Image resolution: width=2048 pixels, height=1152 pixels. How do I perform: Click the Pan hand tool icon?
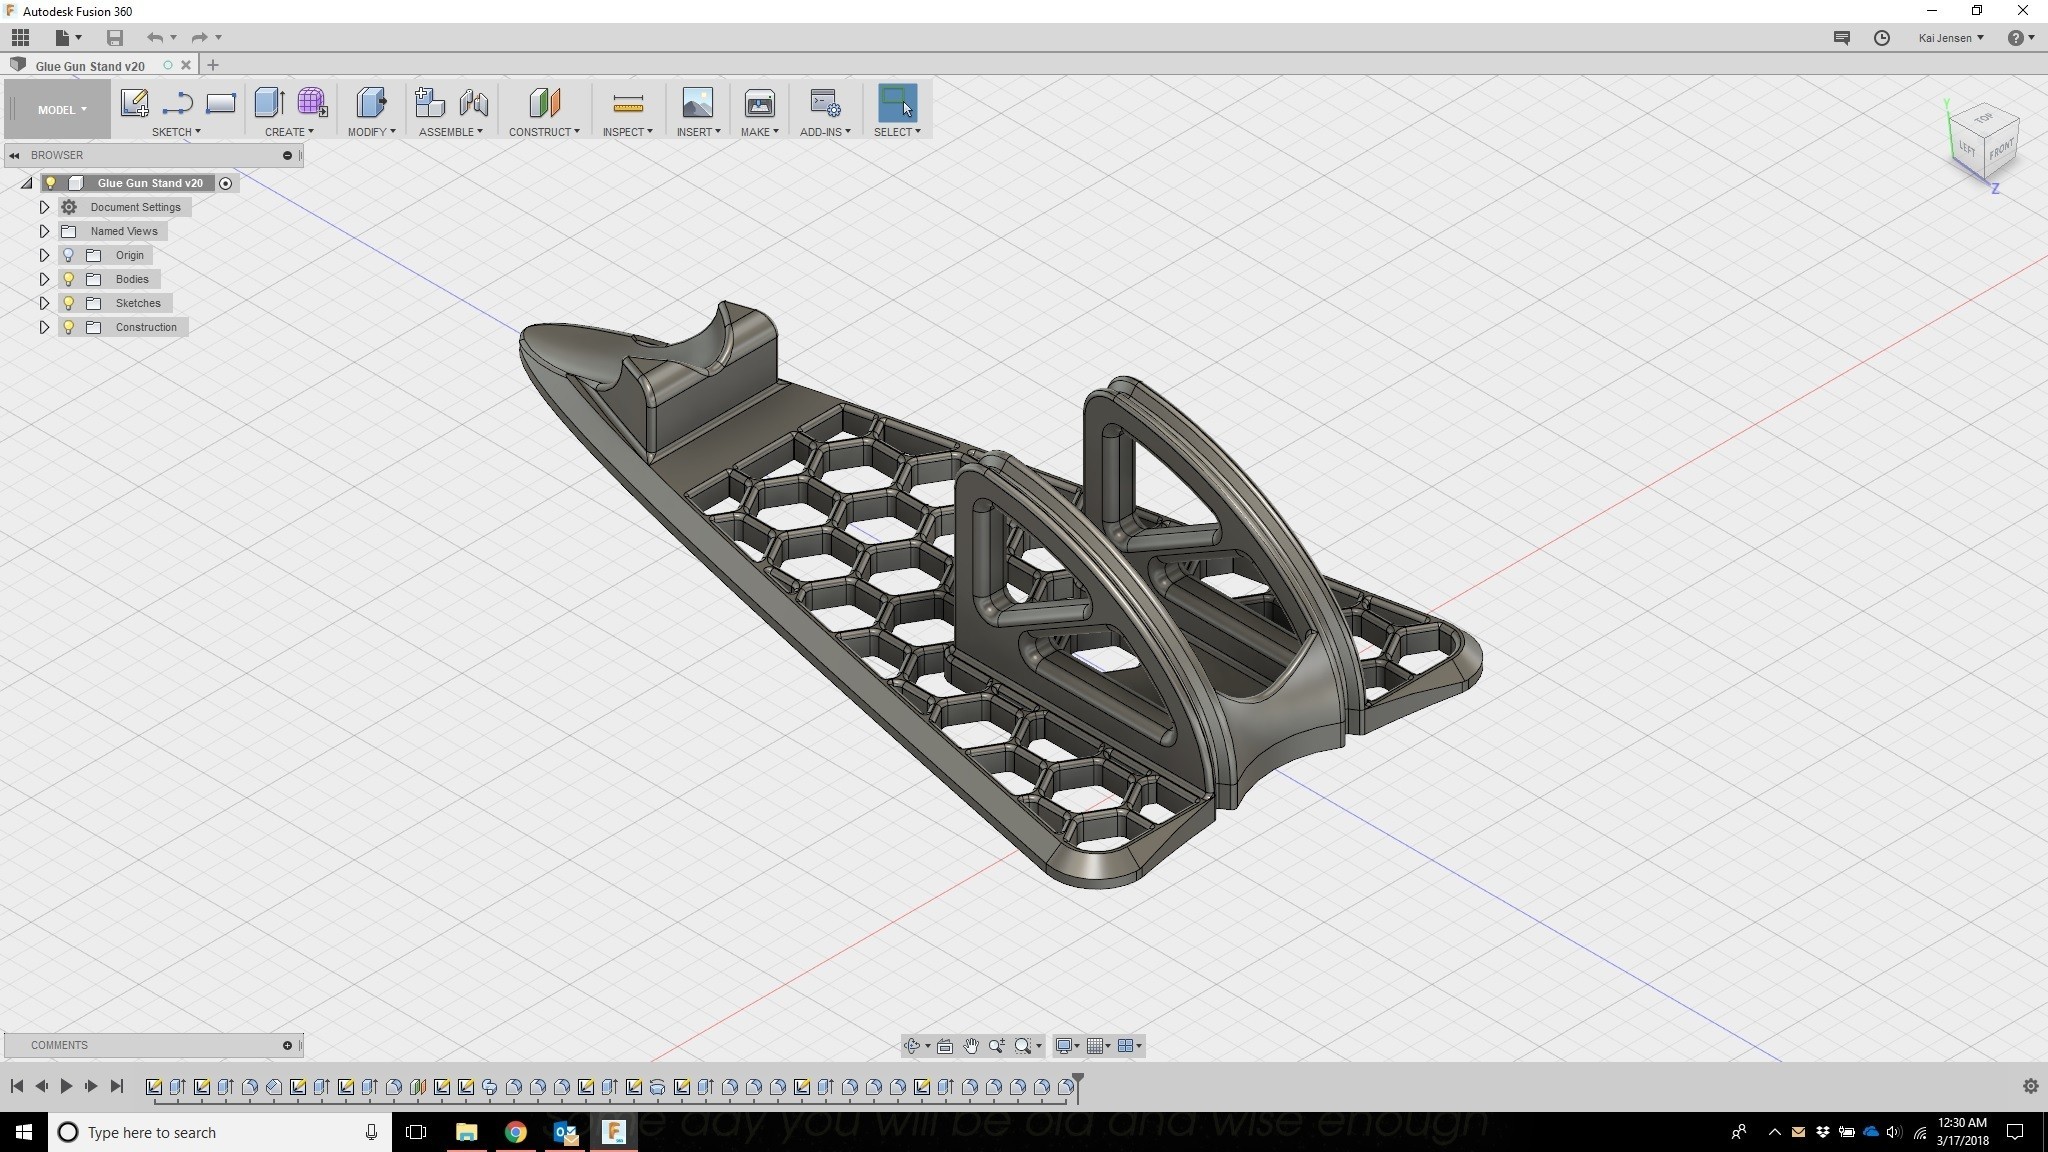[971, 1046]
